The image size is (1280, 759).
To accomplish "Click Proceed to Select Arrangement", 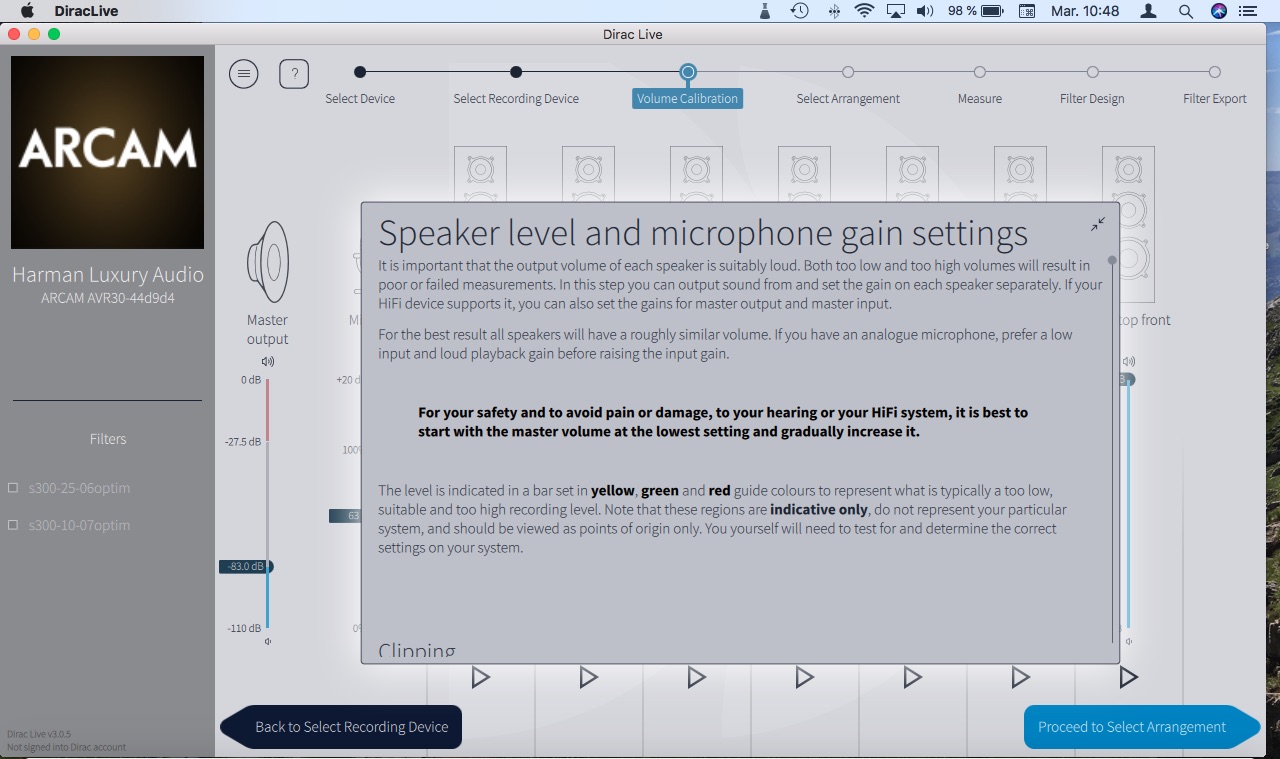I will (x=1141, y=727).
